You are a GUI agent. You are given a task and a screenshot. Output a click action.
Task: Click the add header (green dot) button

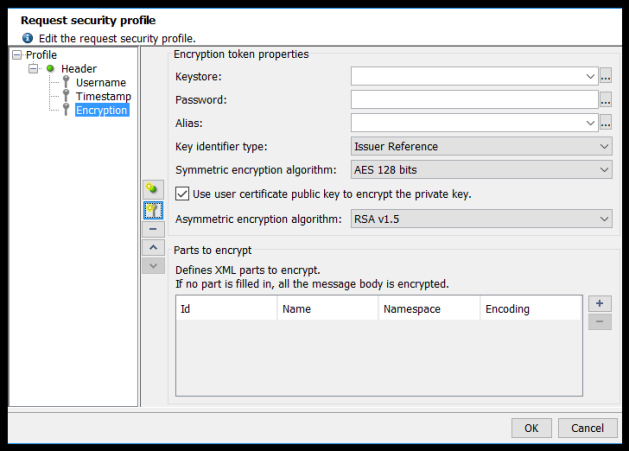tap(152, 189)
